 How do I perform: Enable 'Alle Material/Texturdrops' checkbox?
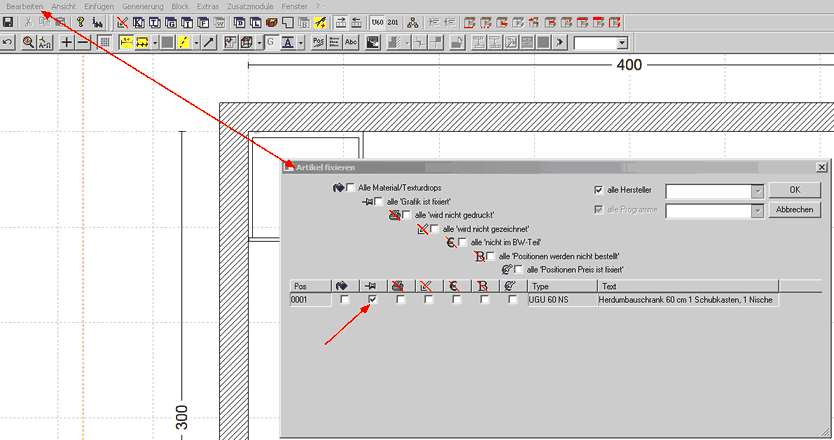350,188
